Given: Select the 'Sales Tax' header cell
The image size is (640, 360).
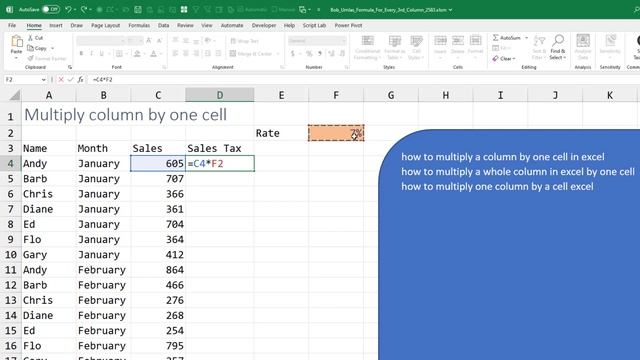Looking at the screenshot, I should (x=220, y=148).
